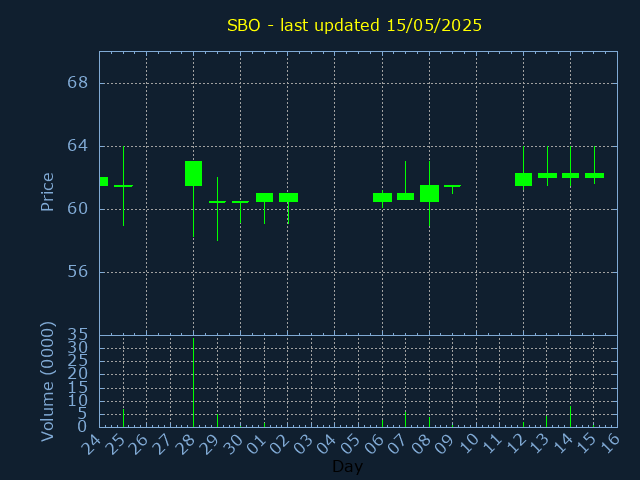Click the price axis value 68
640x480 pixels.
pyautogui.click(x=78, y=83)
